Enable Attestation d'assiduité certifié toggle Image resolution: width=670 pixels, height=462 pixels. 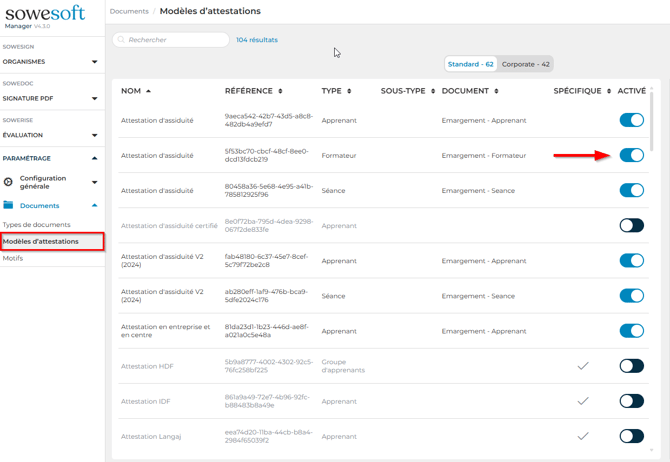pos(632,225)
